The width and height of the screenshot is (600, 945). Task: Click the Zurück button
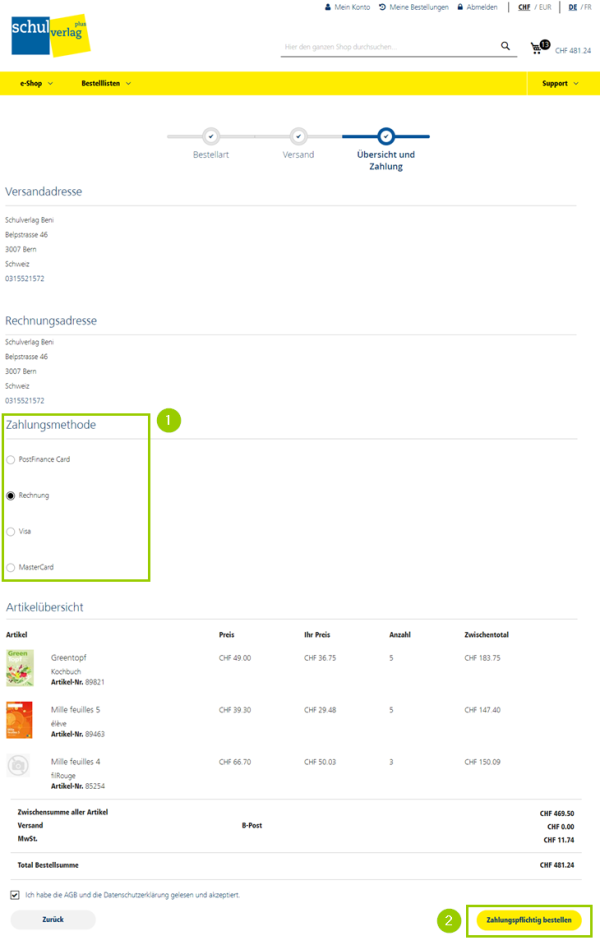point(53,920)
